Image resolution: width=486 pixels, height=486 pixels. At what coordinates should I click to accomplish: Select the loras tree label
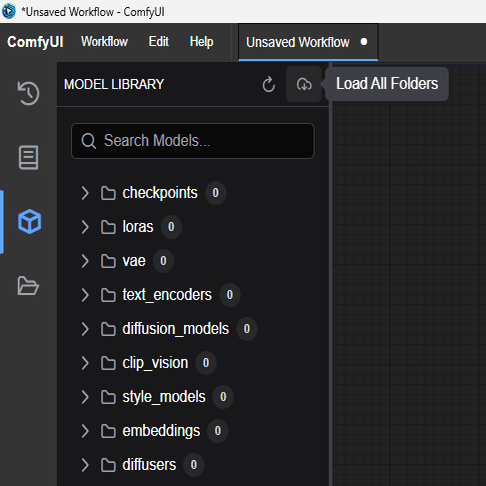pos(138,227)
